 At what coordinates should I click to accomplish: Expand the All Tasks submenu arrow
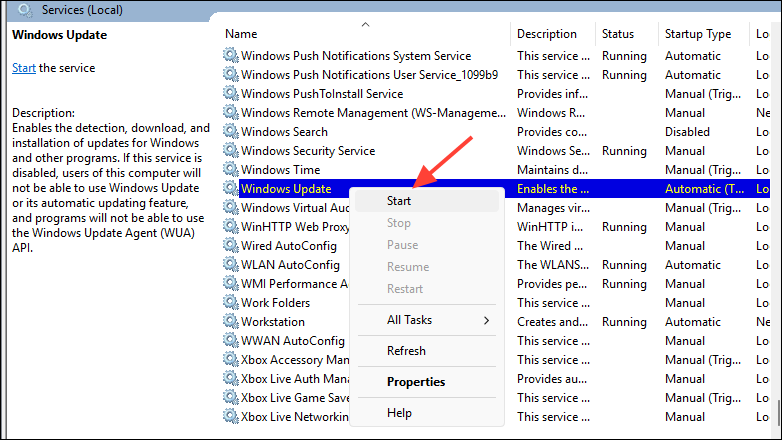coord(486,320)
